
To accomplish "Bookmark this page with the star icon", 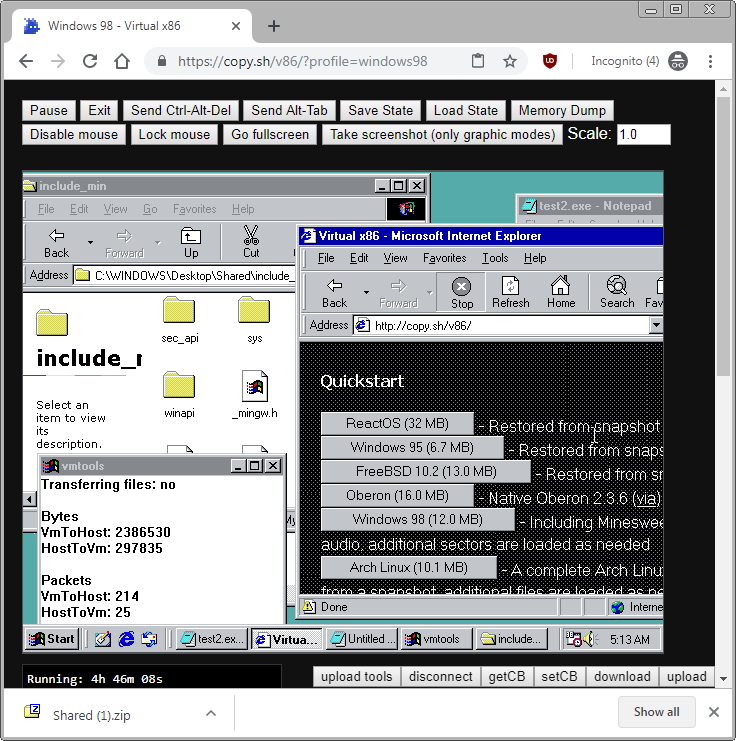I will [x=510, y=61].
